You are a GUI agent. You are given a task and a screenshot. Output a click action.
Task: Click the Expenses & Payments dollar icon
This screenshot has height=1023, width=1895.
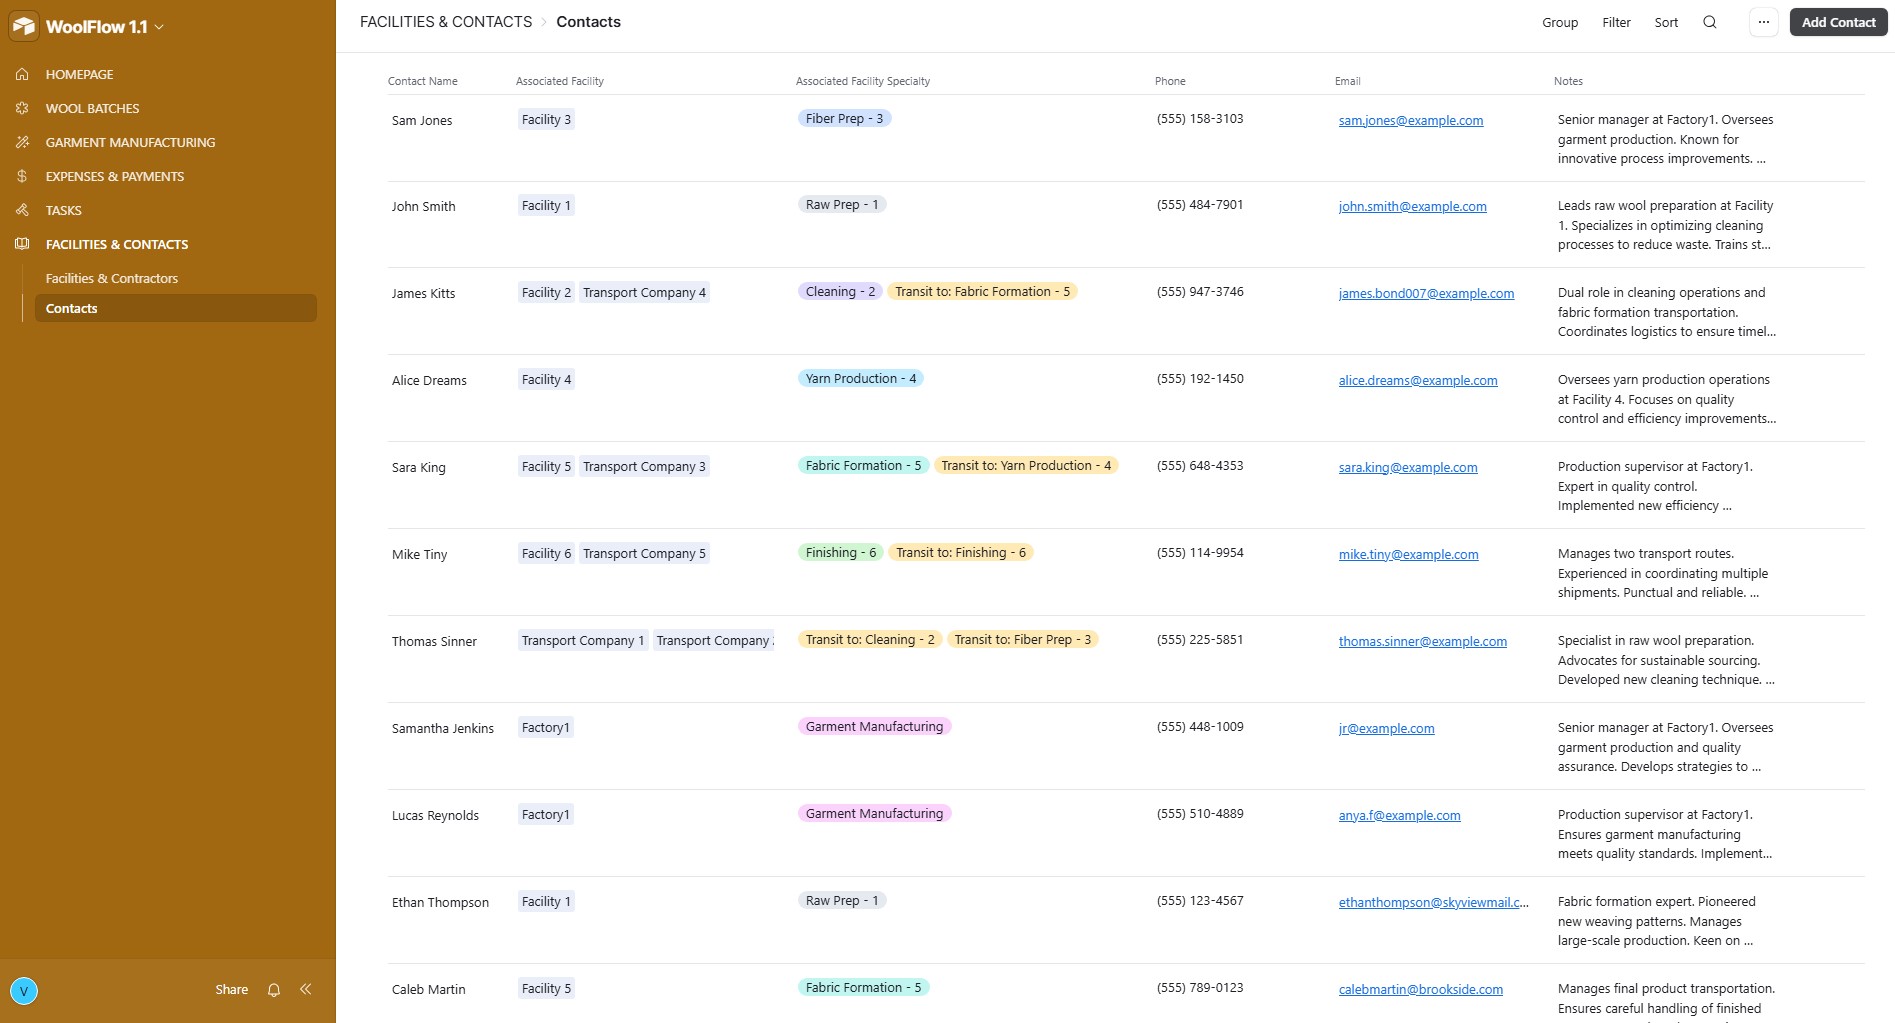(x=22, y=176)
